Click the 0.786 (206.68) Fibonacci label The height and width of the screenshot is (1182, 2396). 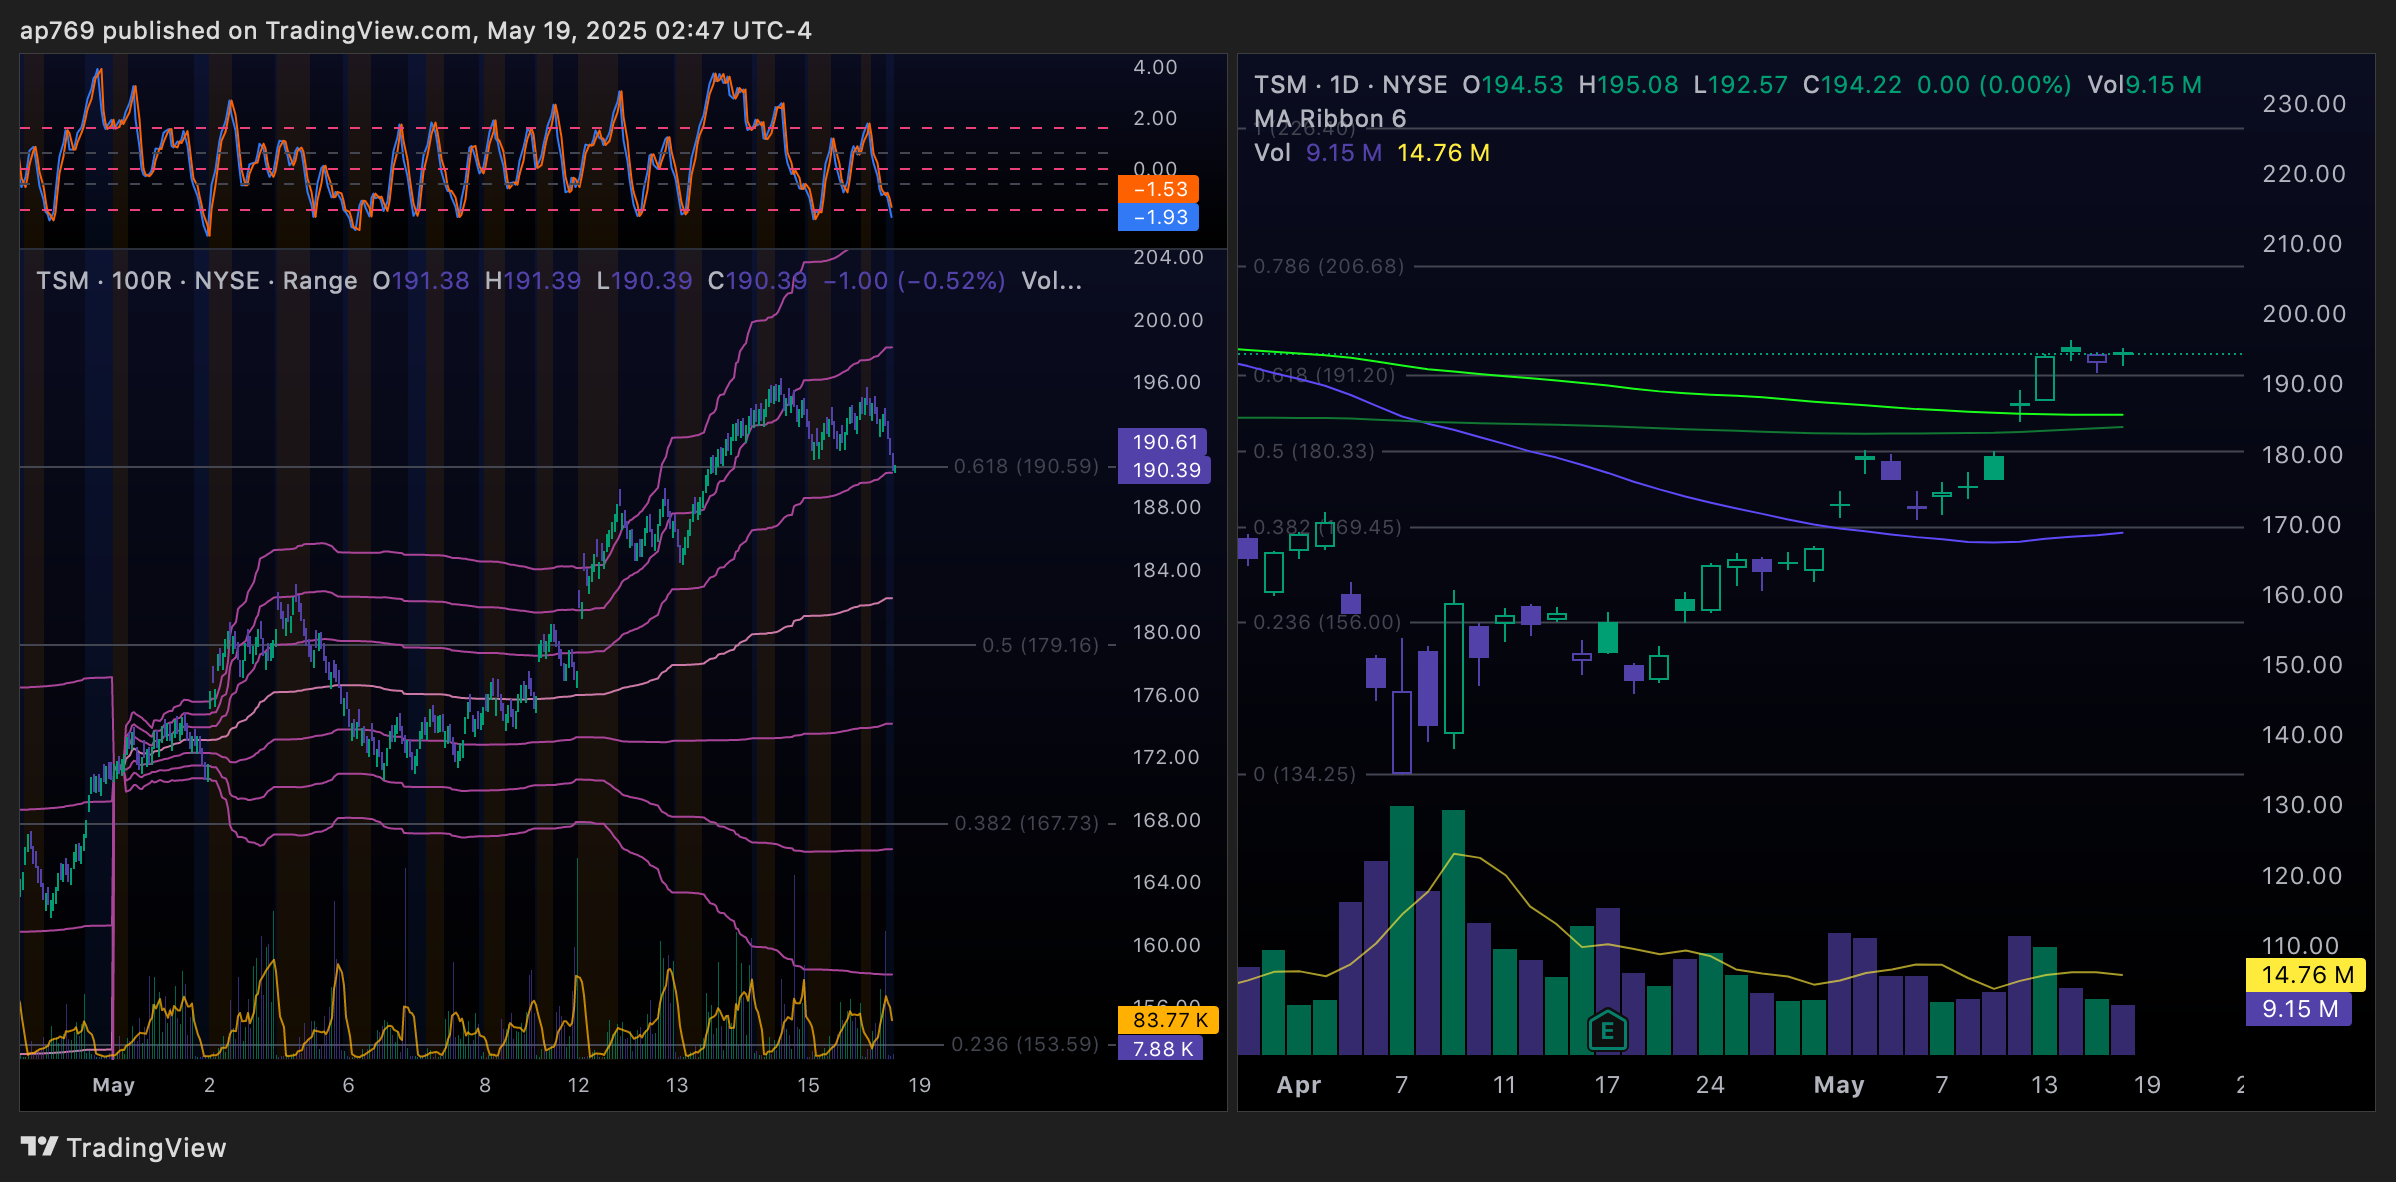(1328, 266)
